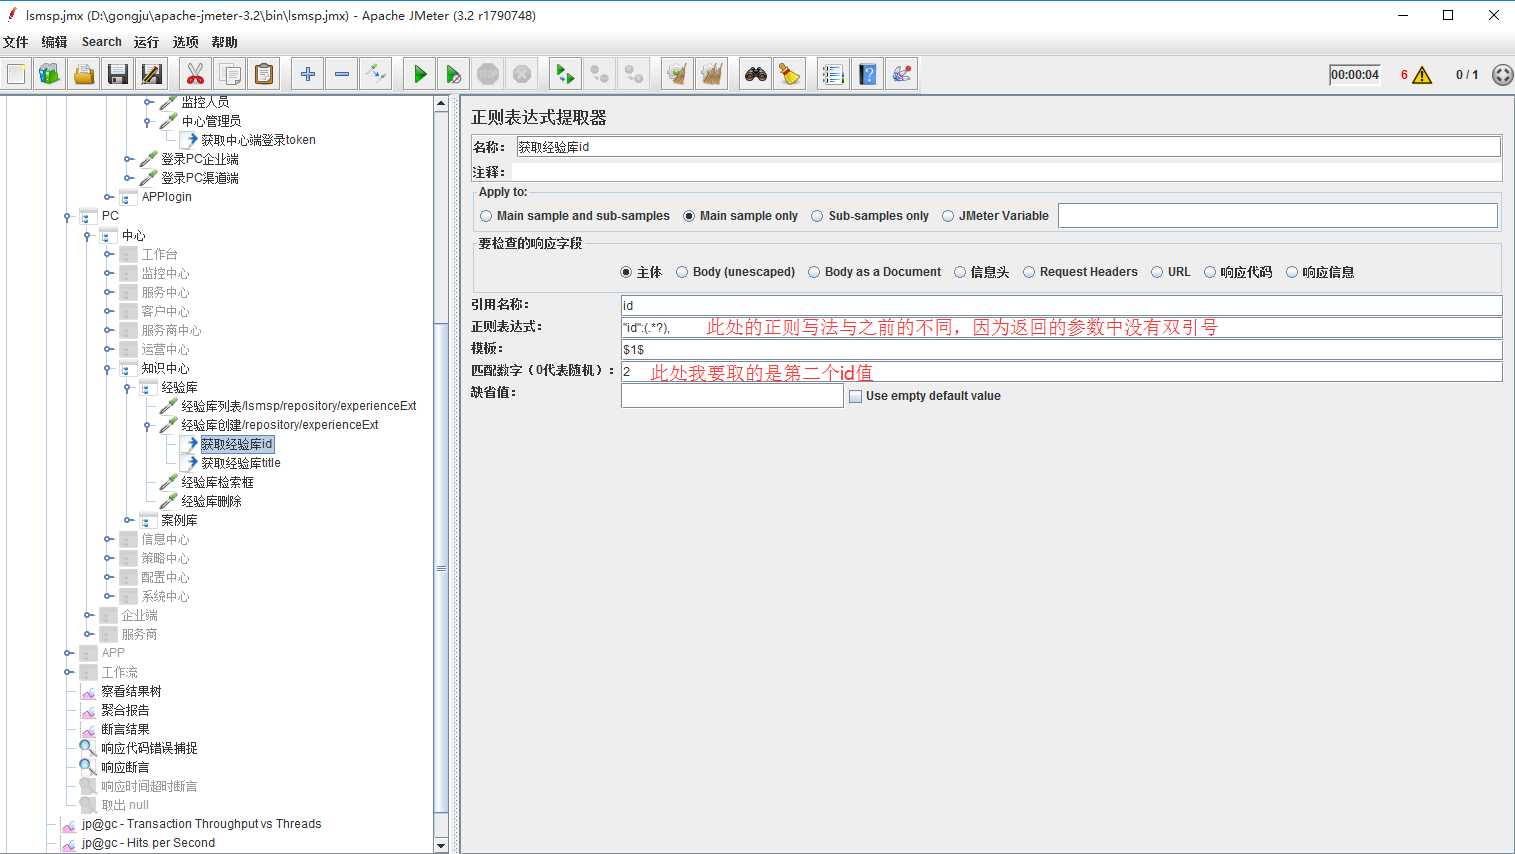Click the Open file folder icon
This screenshot has height=854, width=1515.
tap(84, 74)
